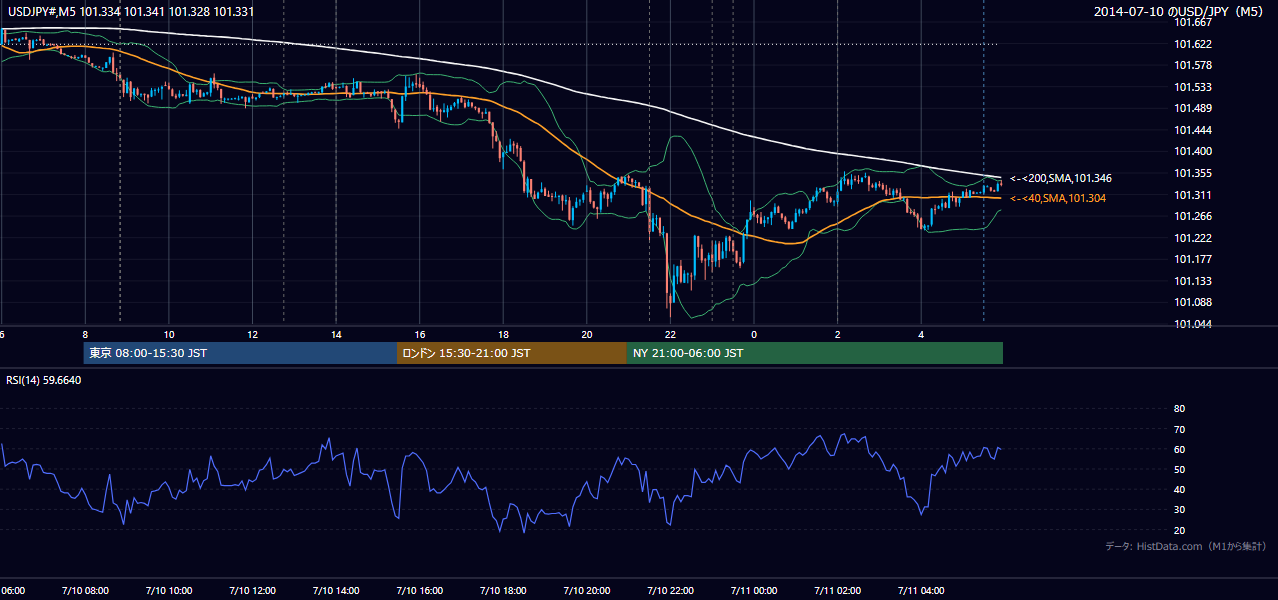Click the 7/11 04:00 date label
Screen dimensions: 1278x600
pos(921,590)
